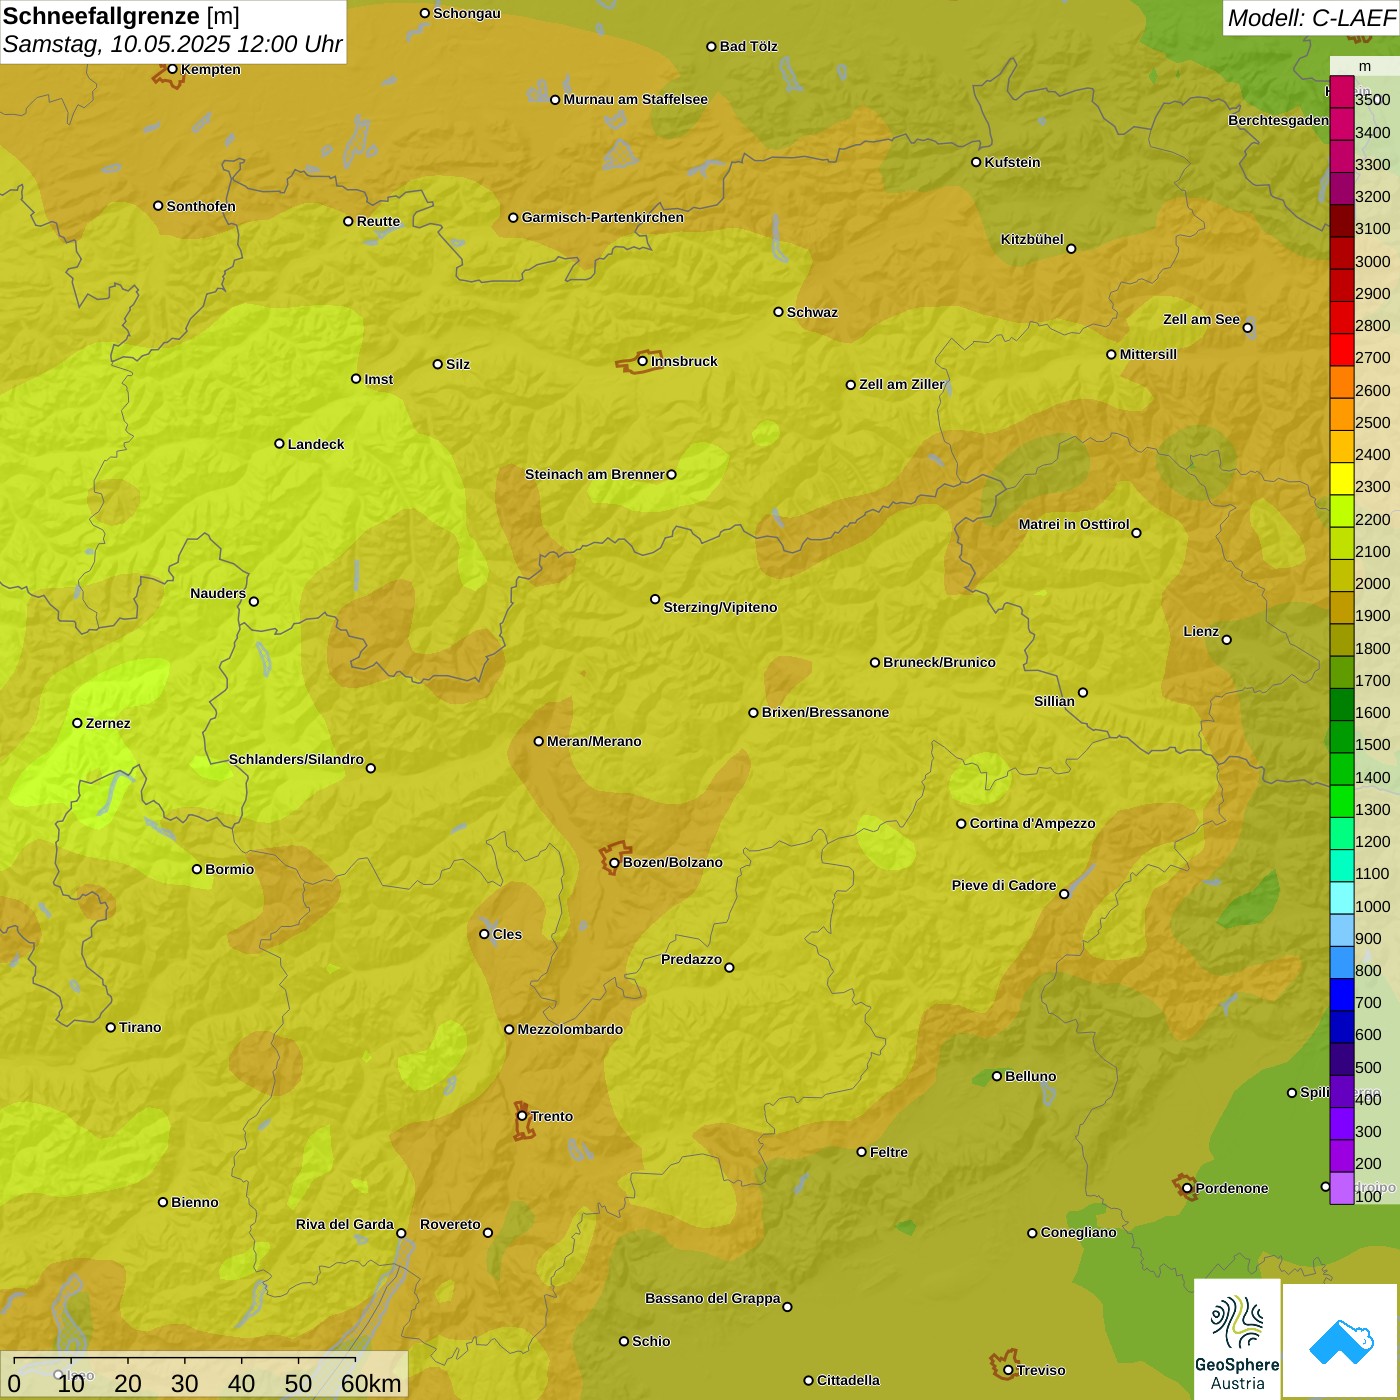The height and width of the screenshot is (1400, 1400).
Task: Click the Zell am See location dot
Action: (x=1247, y=327)
